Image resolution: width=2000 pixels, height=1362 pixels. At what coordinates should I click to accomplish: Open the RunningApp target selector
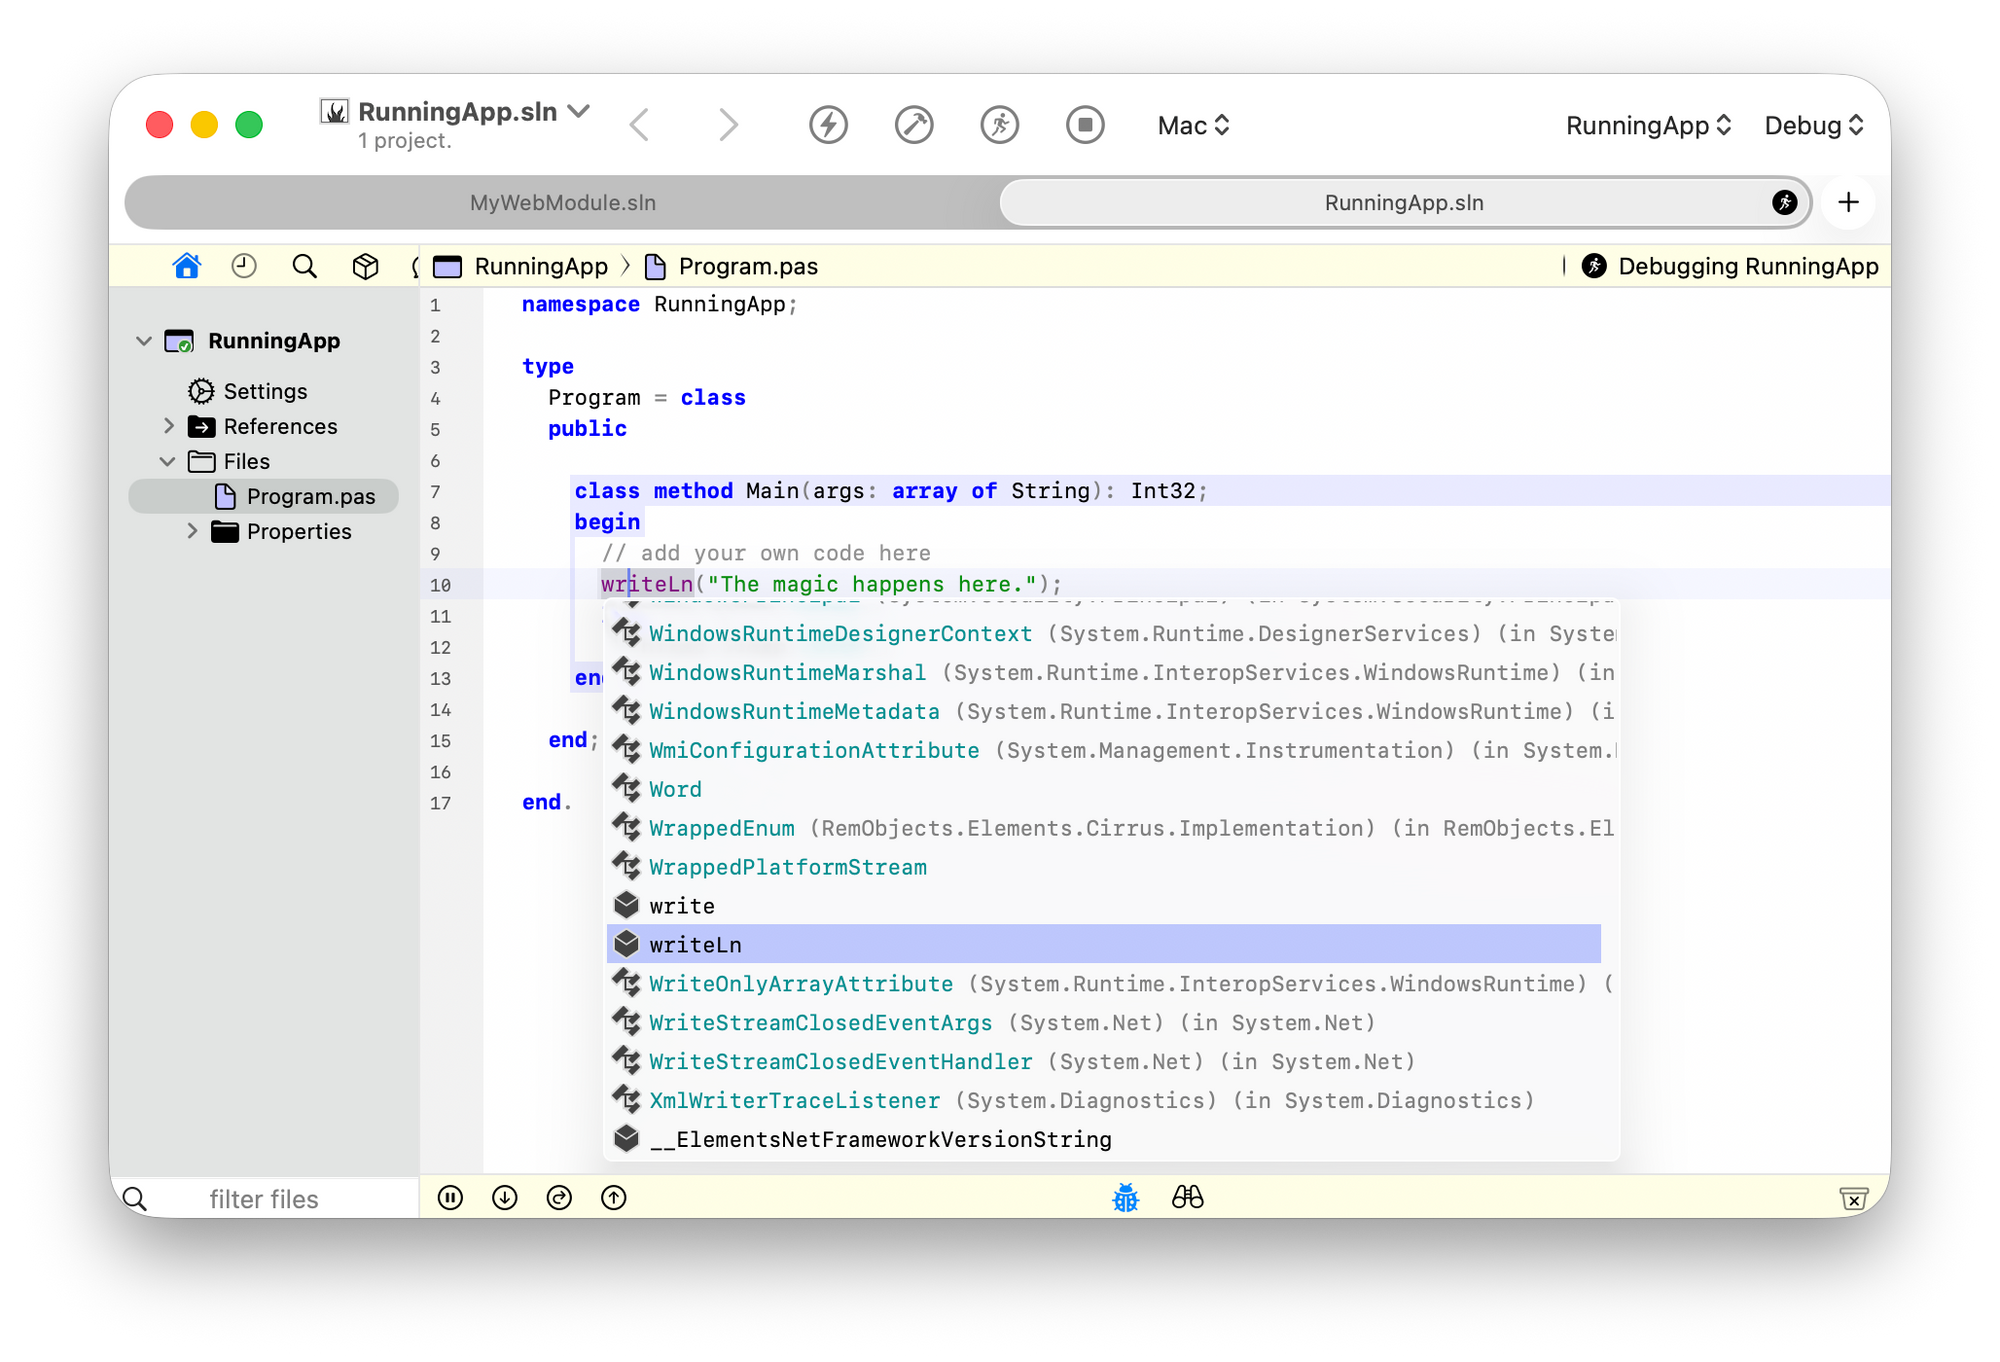(1648, 126)
